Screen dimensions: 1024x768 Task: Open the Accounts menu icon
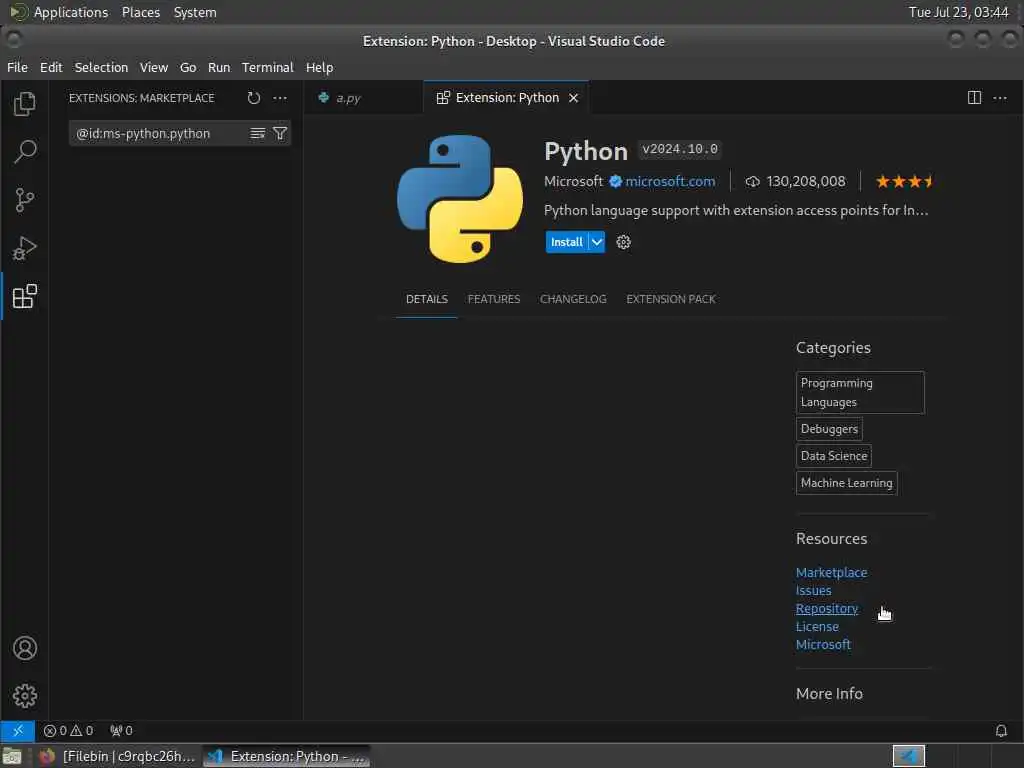[25, 648]
